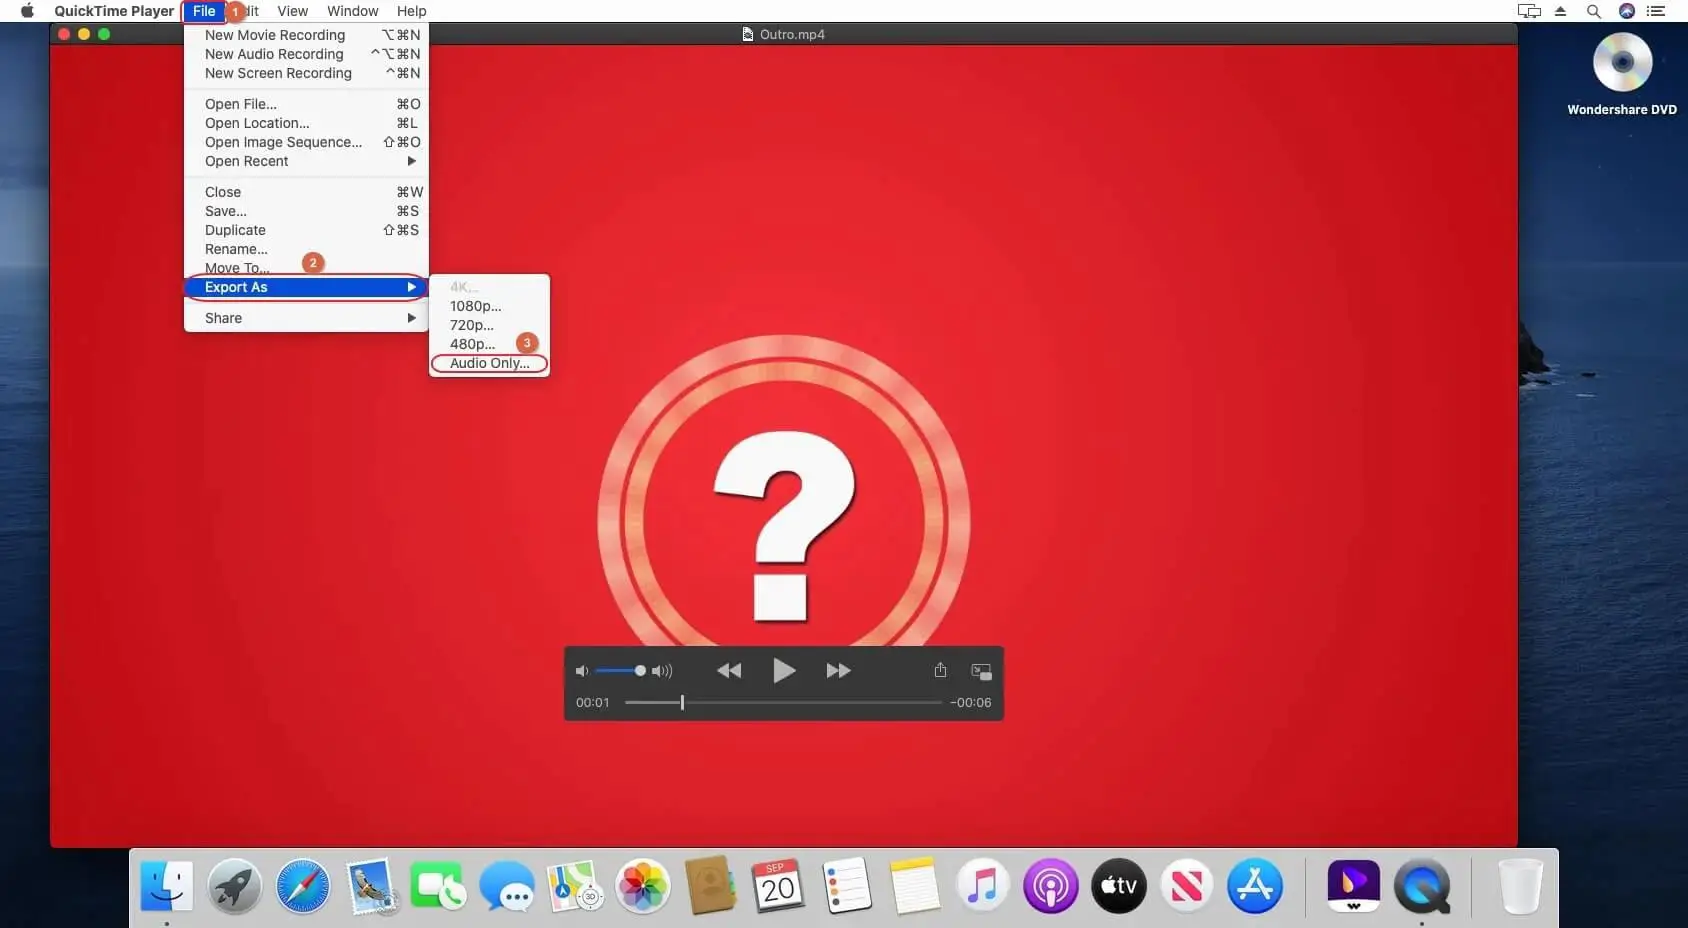The image size is (1688, 928).
Task: Click the playback timeline scrubber
Action: [682, 702]
